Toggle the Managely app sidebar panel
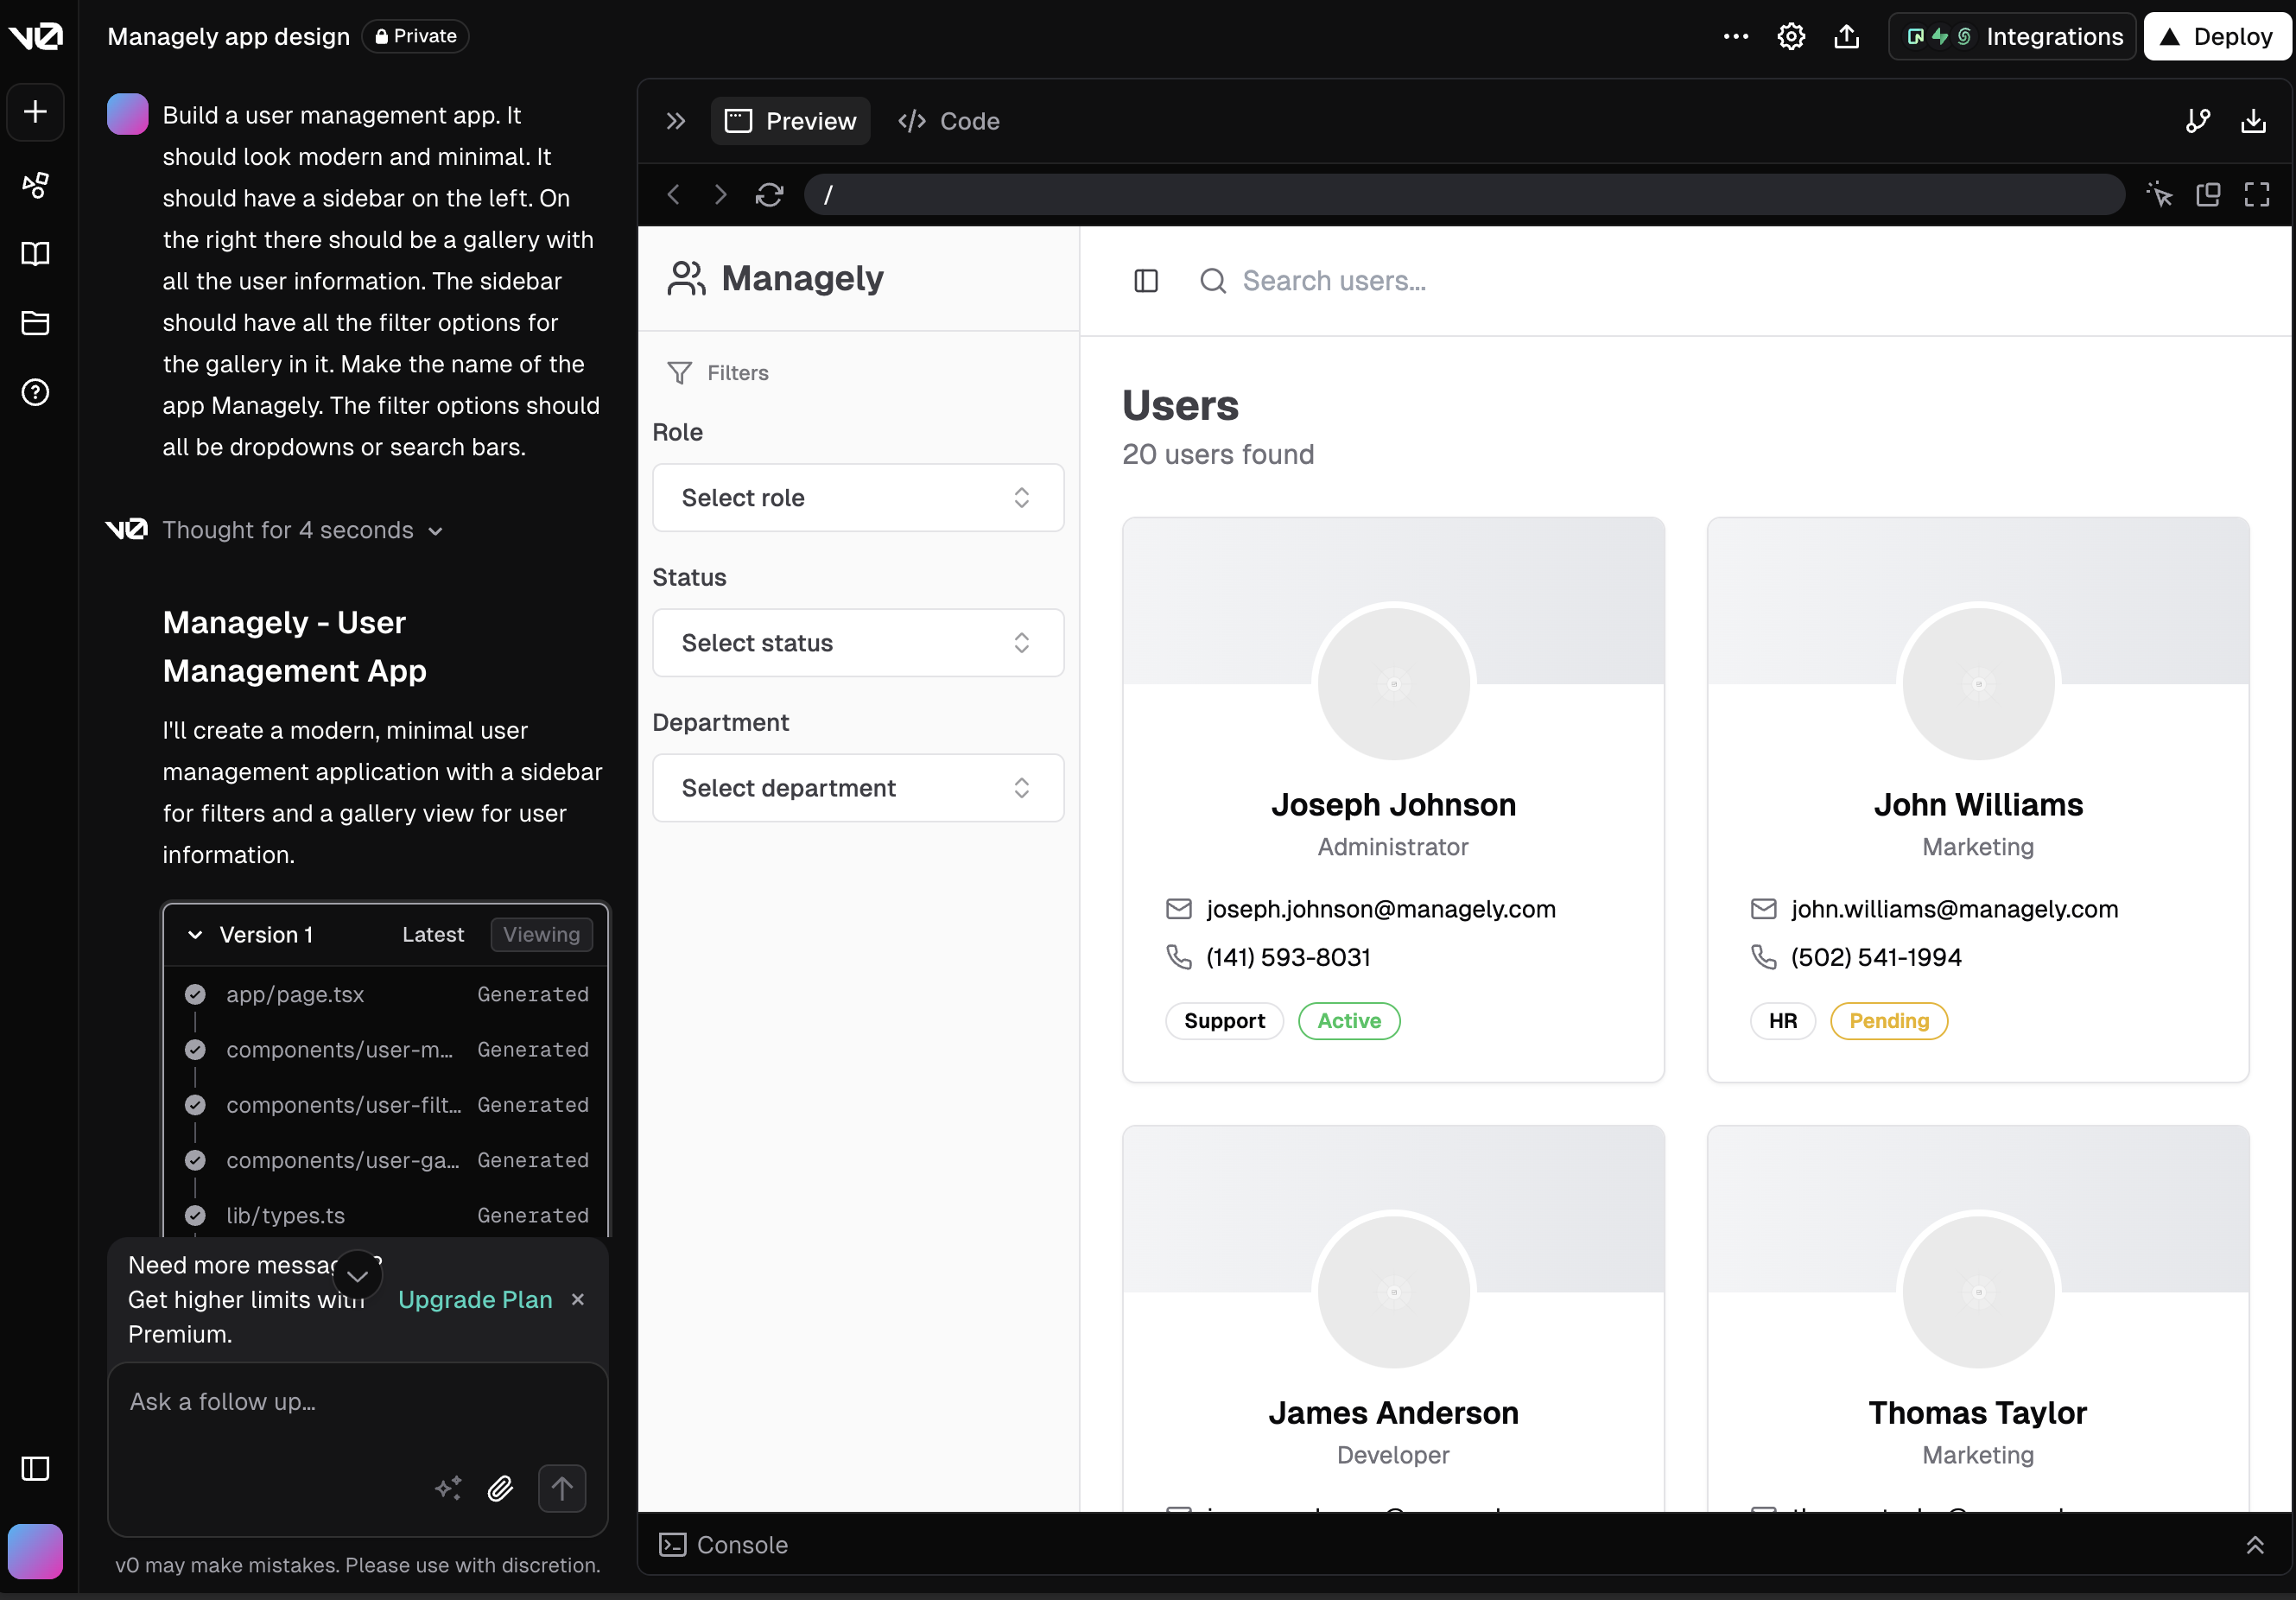 [1146, 281]
